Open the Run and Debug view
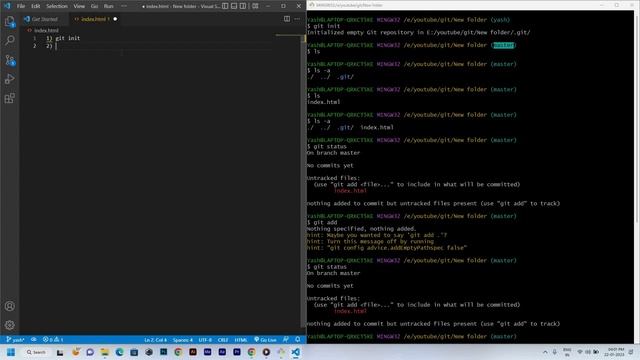The height and width of the screenshot is (360, 640). coord(9,79)
